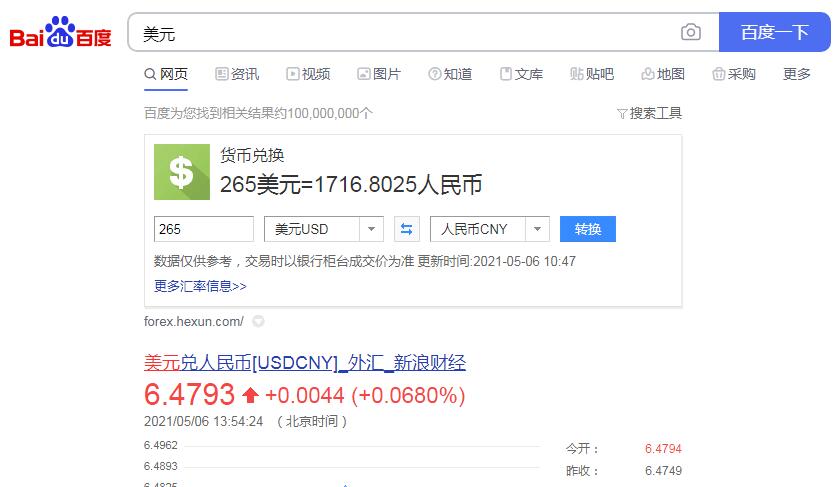Go to the 文库 tab
This screenshot has height=487, width=835.
[x=521, y=74]
